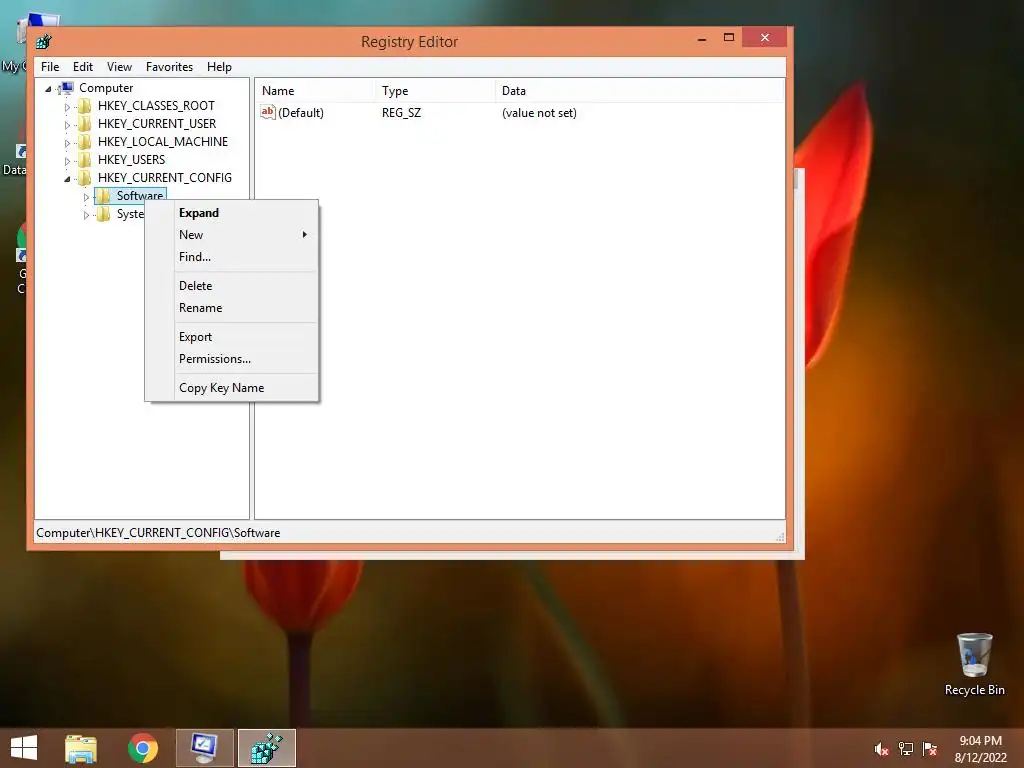The image size is (1024, 768).
Task: Click the Data column header
Action: pos(639,91)
